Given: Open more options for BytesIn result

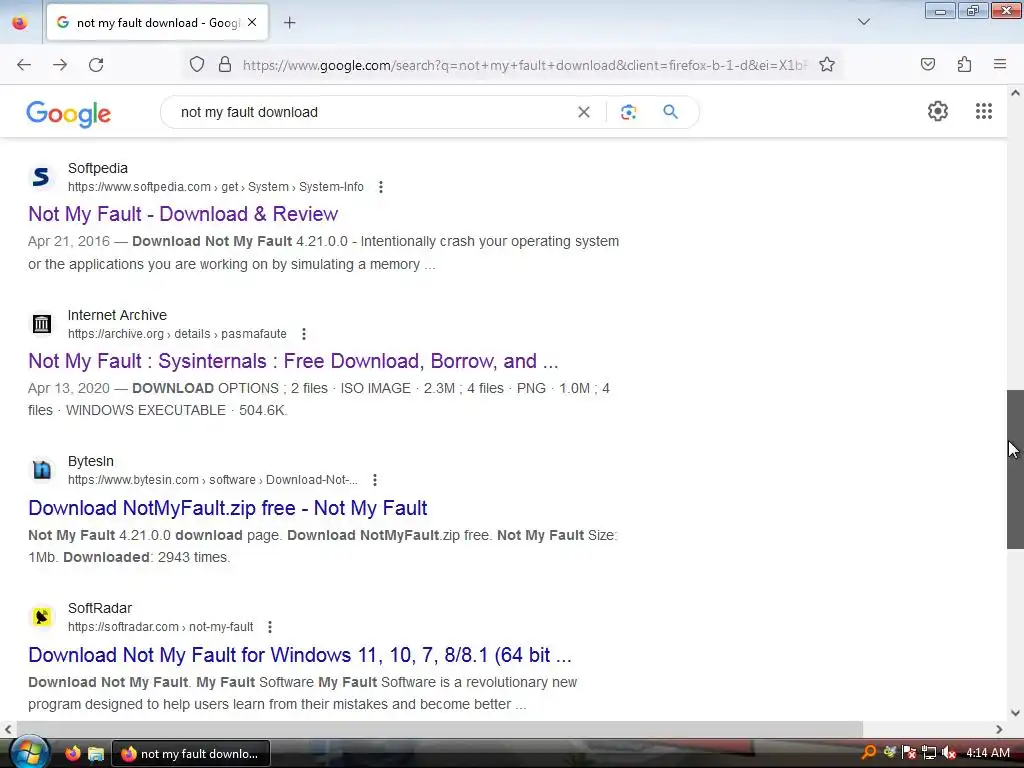Looking at the screenshot, I should coord(375,480).
